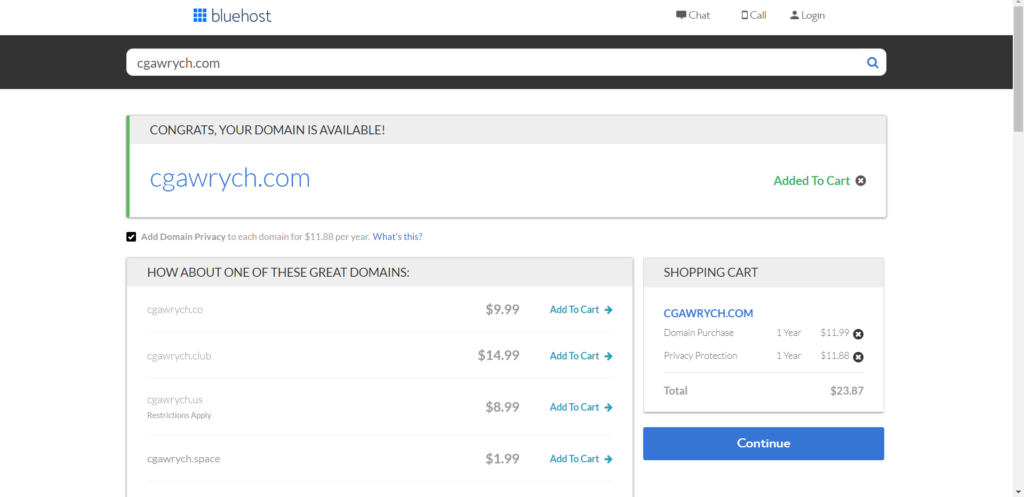The height and width of the screenshot is (497, 1024).
Task: Click the $1.99 price
Action: pos(502,458)
